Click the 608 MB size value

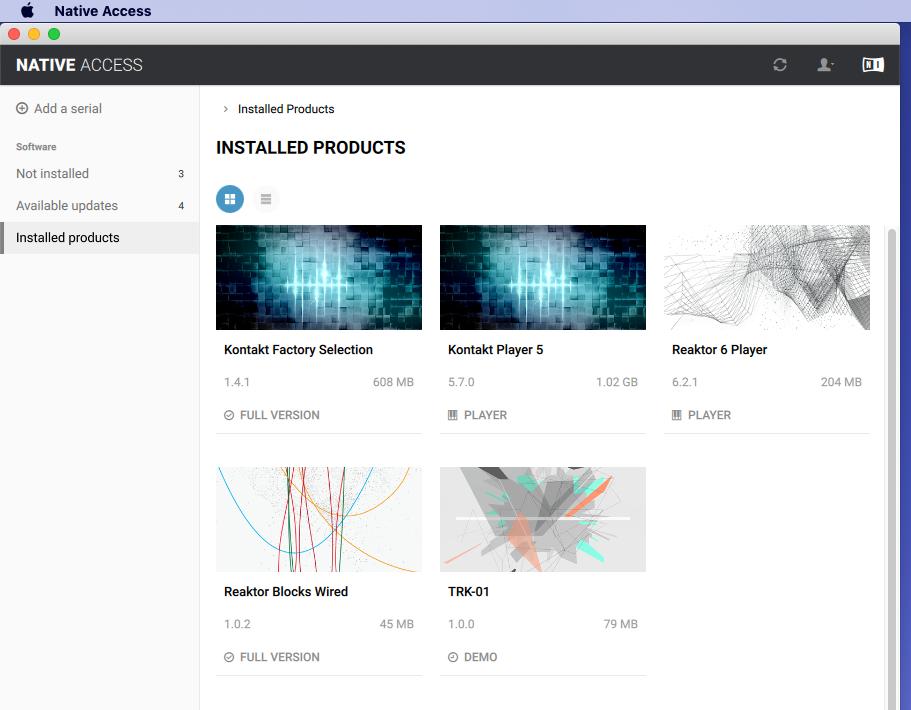(x=393, y=382)
